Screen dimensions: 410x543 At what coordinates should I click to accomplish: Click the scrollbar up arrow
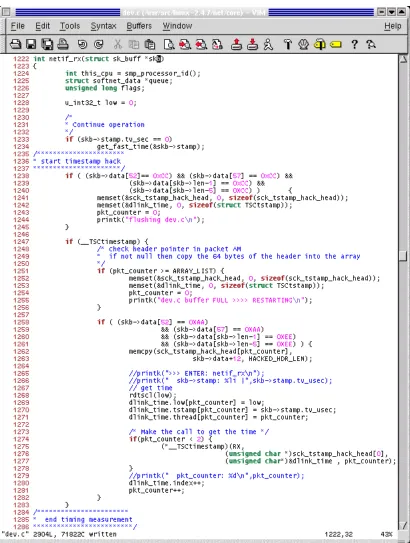pyautogui.click(x=403, y=59)
